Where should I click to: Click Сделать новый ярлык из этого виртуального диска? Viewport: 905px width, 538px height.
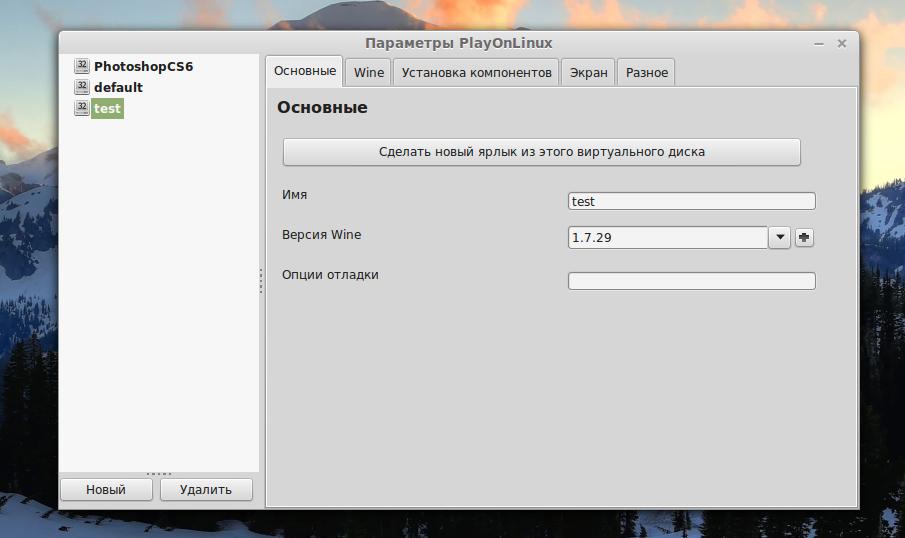coord(541,152)
